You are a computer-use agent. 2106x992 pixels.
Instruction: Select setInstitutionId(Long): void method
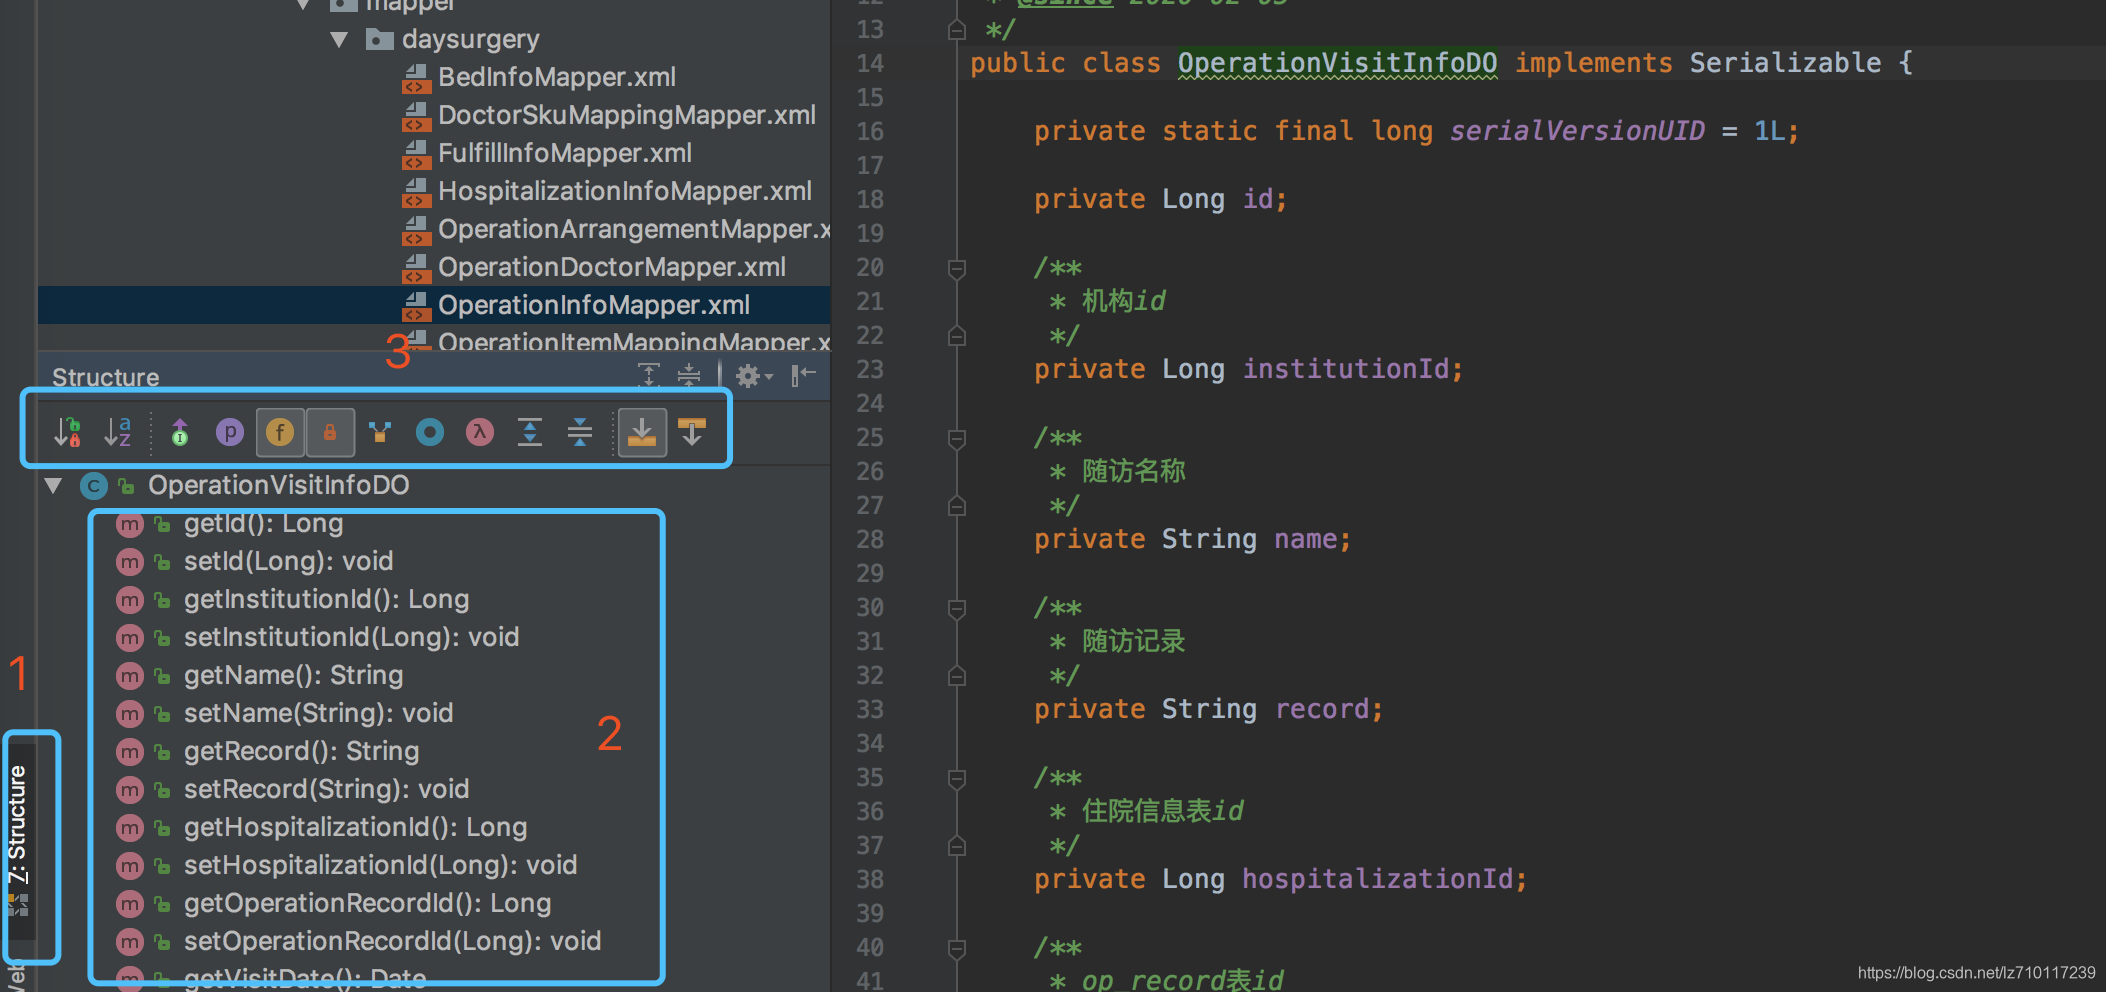(351, 637)
